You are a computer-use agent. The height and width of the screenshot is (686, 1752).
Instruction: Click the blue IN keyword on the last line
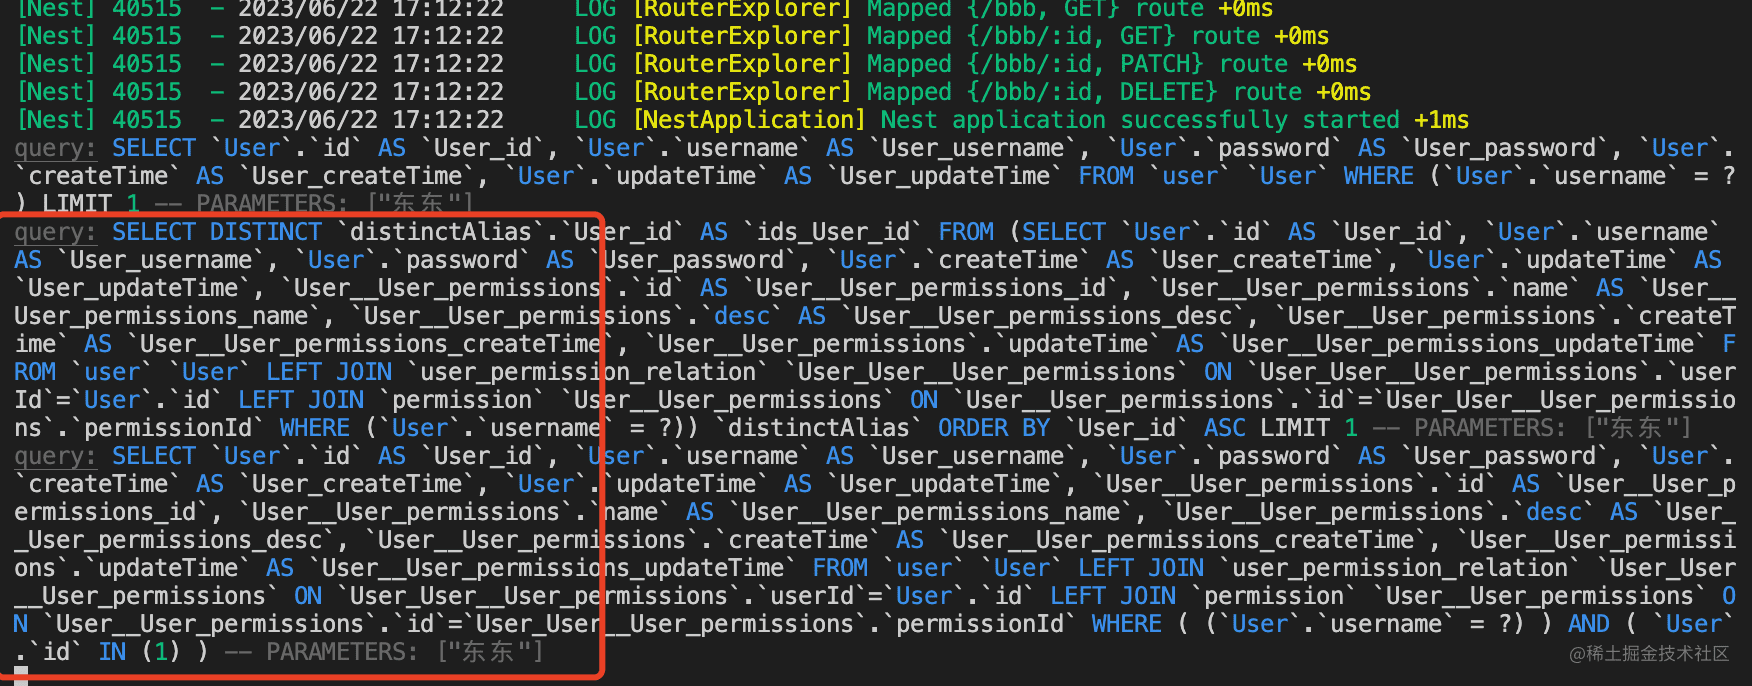pyautogui.click(x=112, y=652)
